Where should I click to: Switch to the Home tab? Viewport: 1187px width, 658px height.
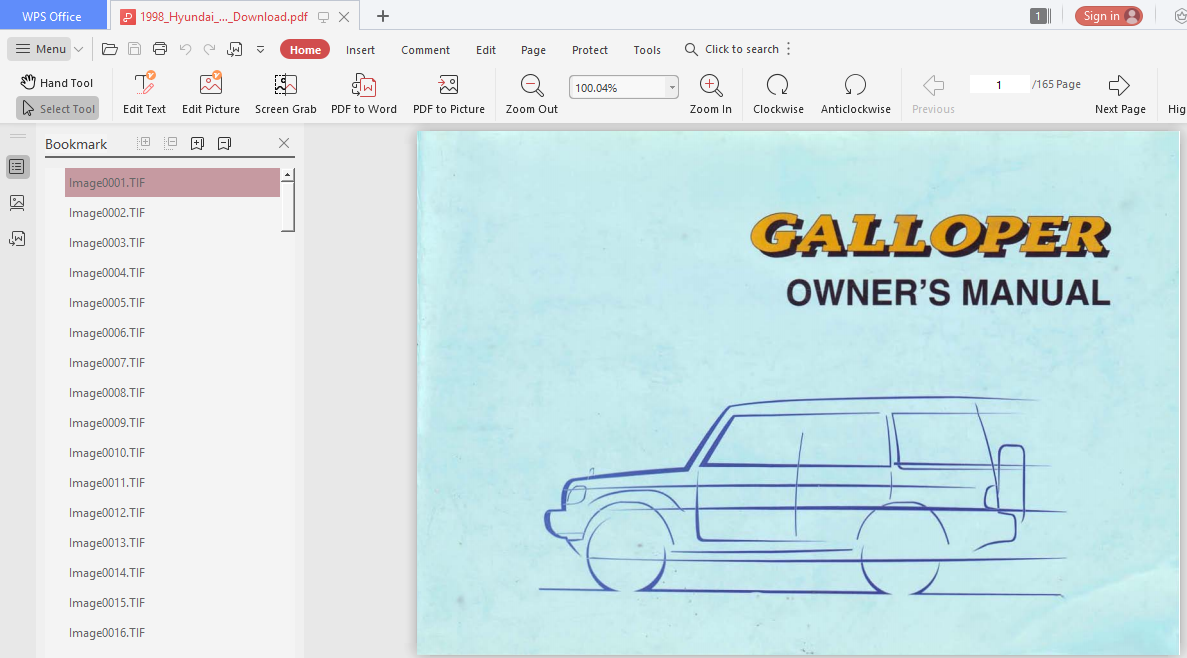click(305, 50)
